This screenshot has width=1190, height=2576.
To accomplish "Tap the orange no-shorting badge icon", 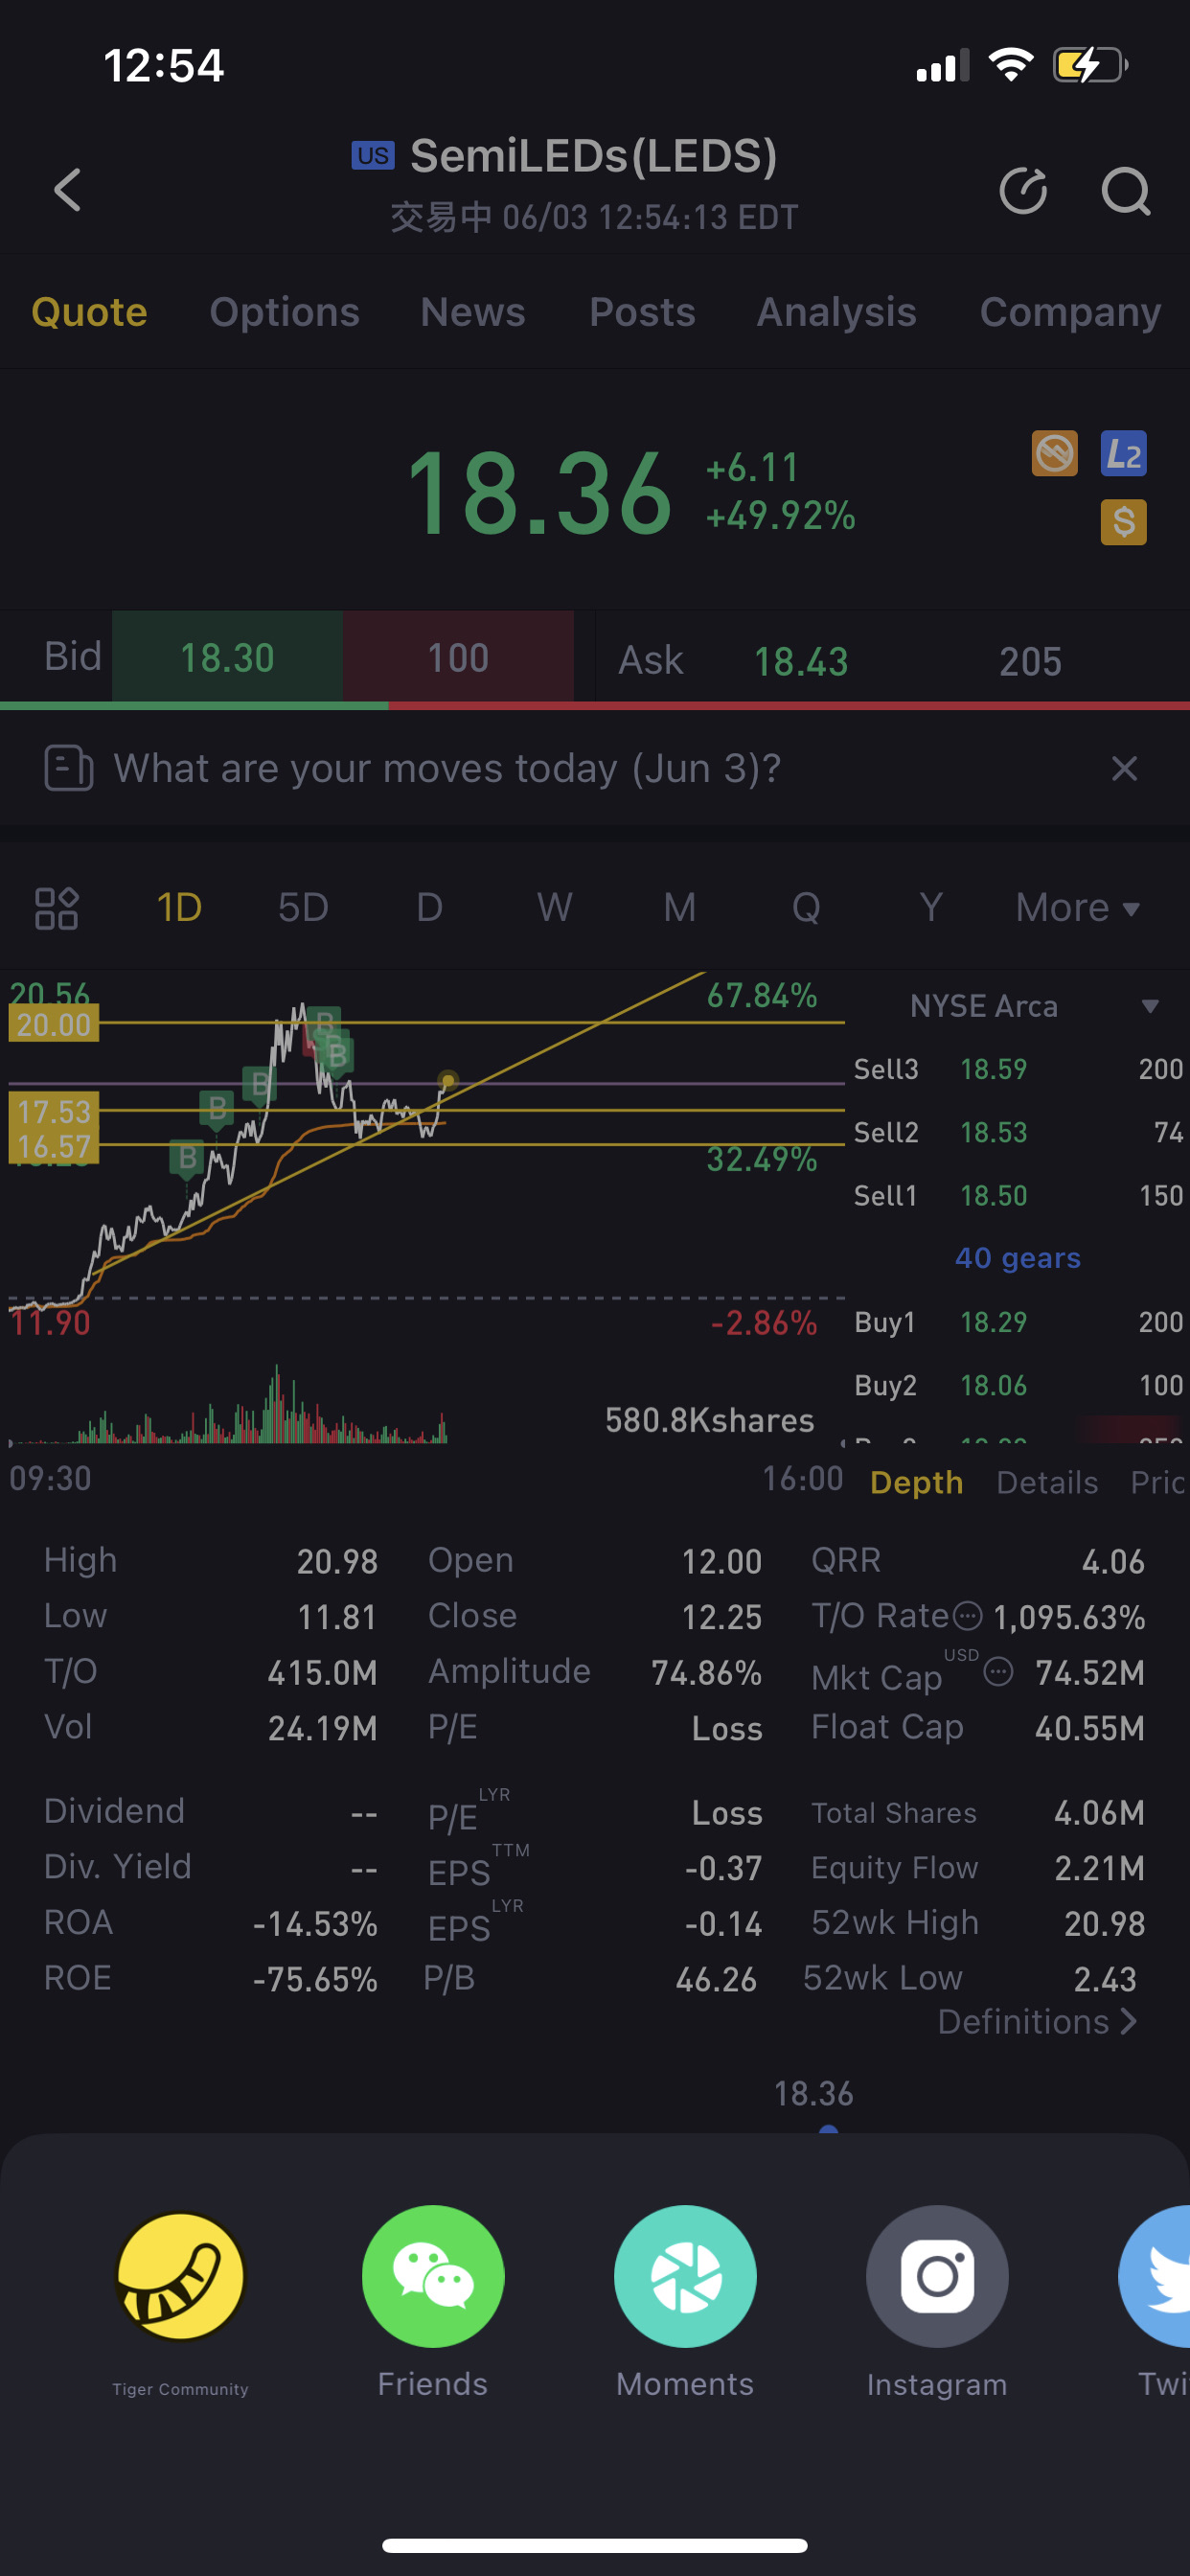I will (x=1055, y=454).
